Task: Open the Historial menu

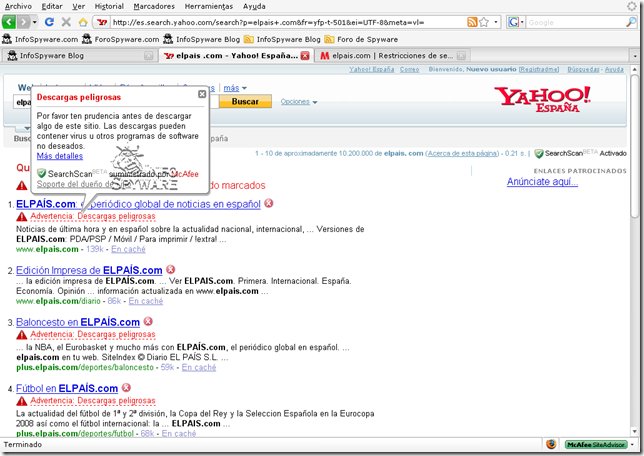Action: pyautogui.click(x=109, y=6)
